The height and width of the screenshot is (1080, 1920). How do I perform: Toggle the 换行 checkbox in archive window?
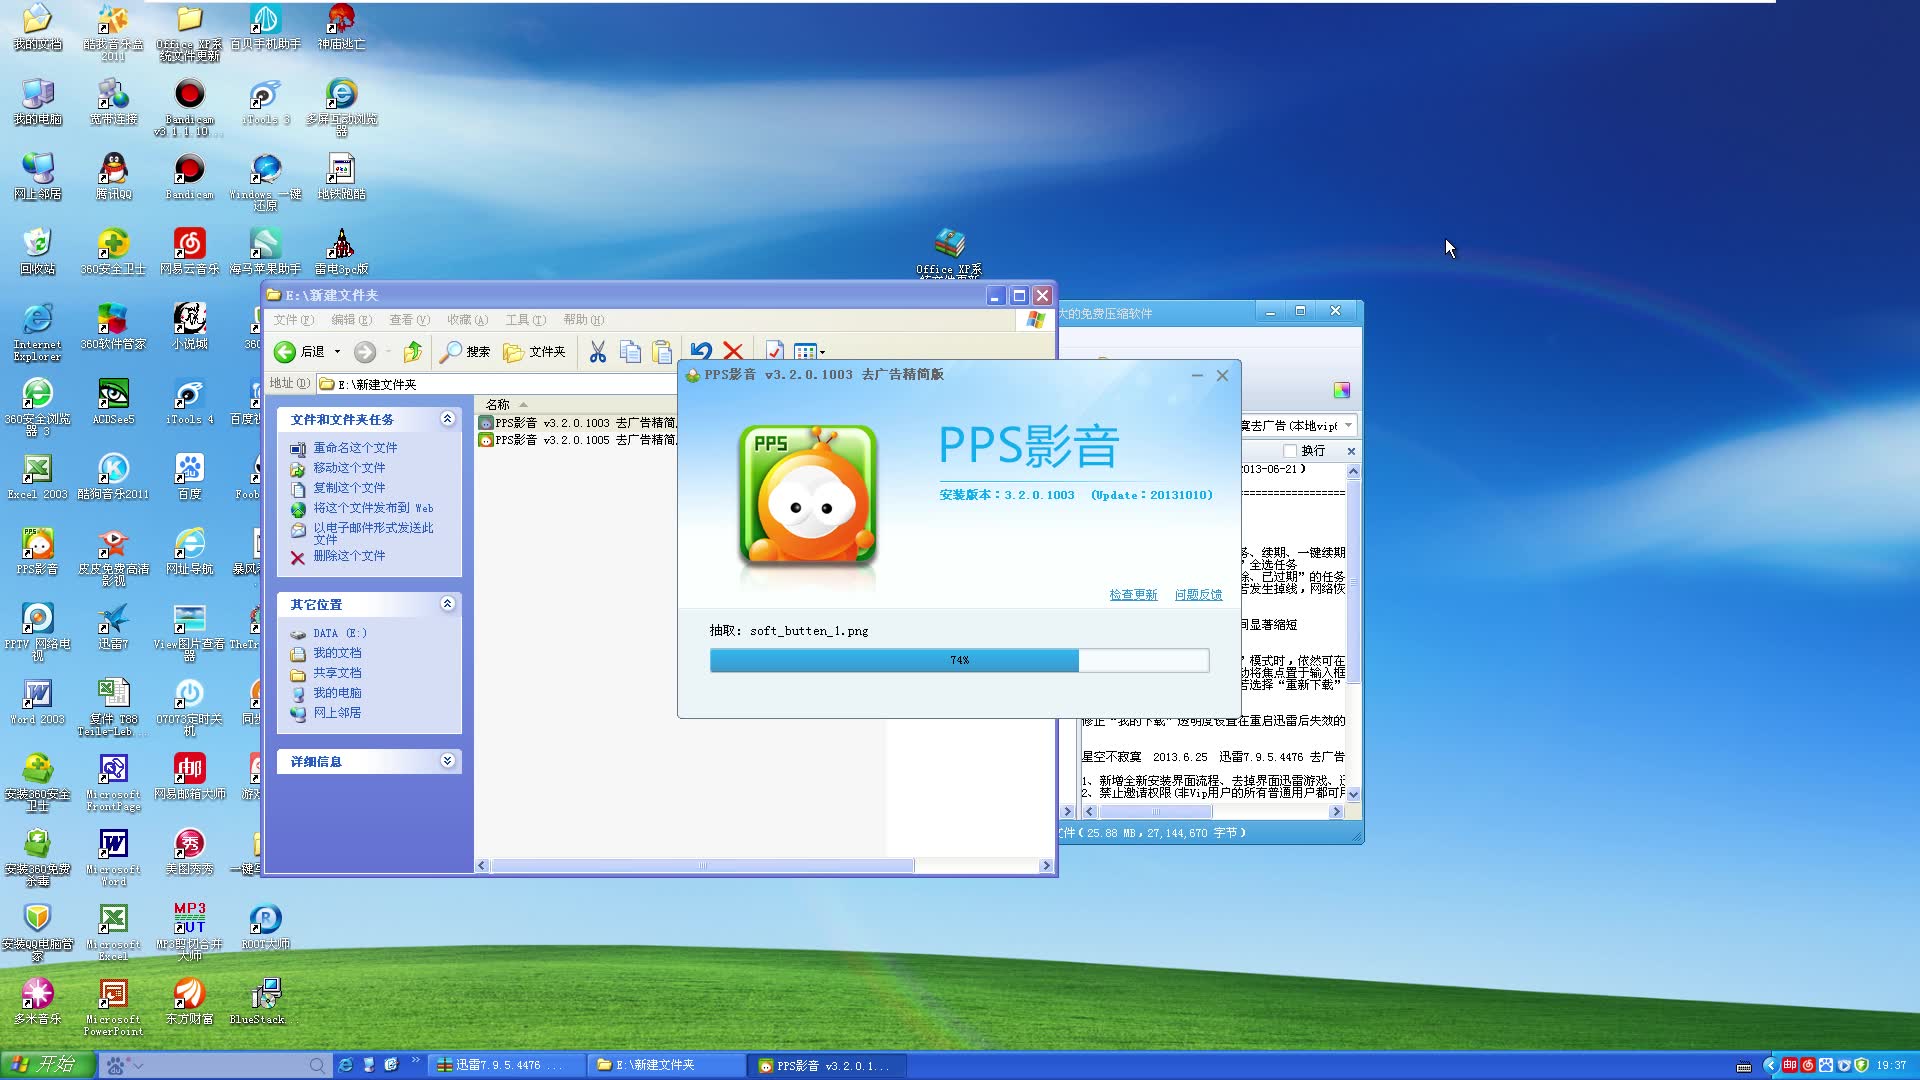[x=1290, y=451]
